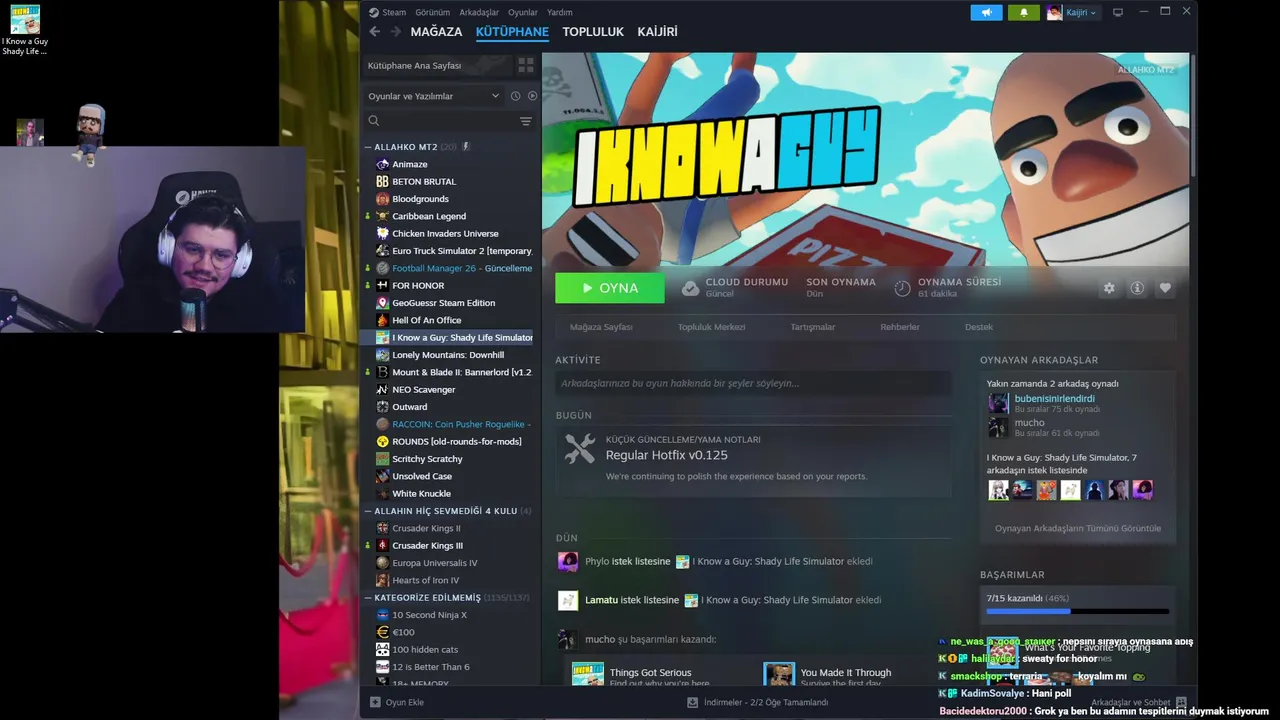Open the Mağaza Sayfası link
This screenshot has height=720, width=1280.
pos(601,327)
